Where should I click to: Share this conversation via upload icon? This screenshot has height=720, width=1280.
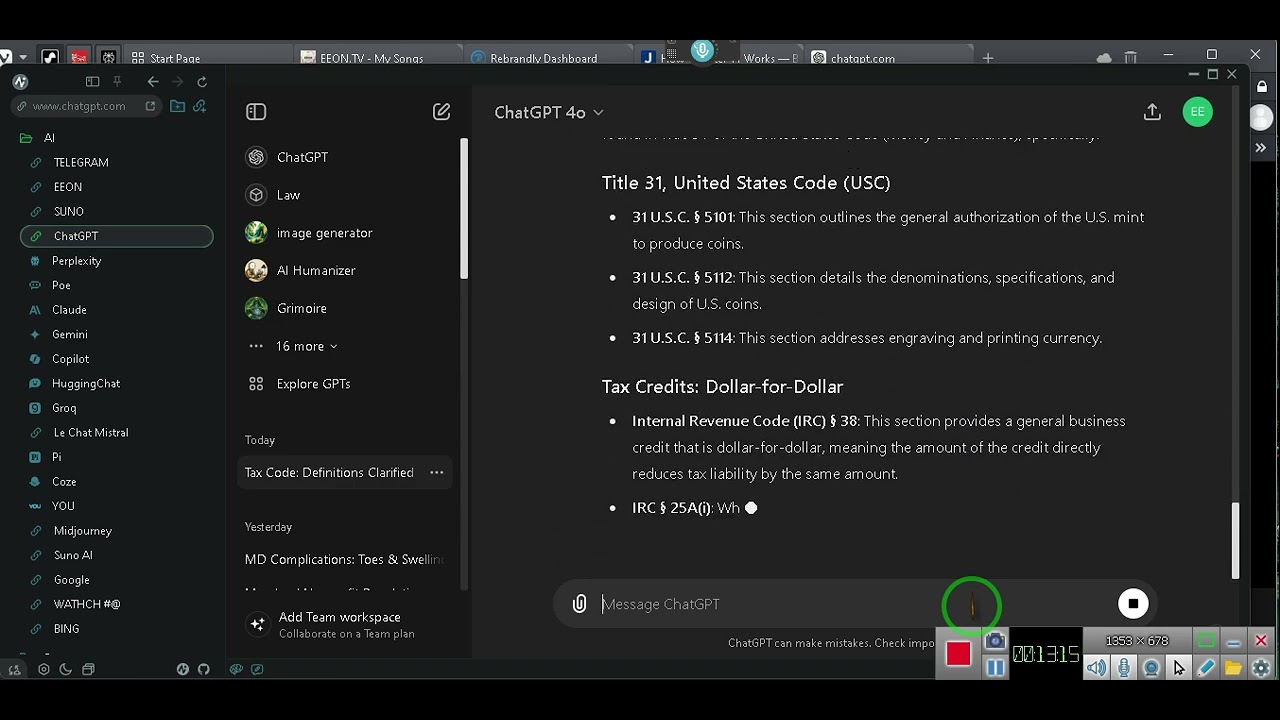click(x=1152, y=112)
